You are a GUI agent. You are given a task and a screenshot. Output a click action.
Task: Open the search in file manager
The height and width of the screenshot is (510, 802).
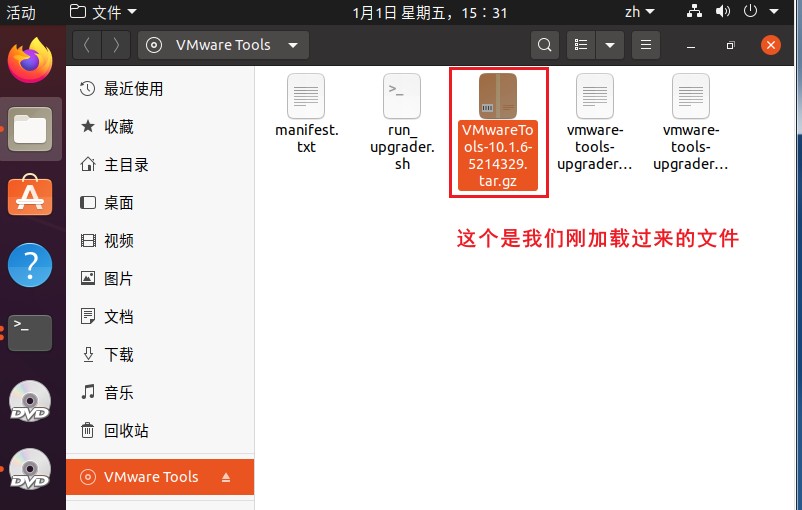pos(545,46)
